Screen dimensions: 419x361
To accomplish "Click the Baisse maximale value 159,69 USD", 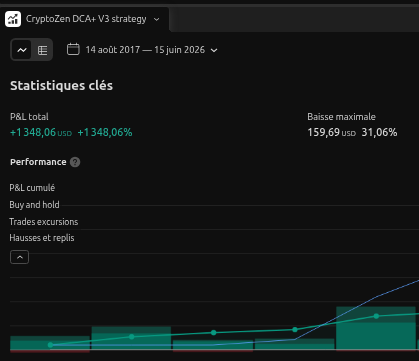I will [x=332, y=133].
